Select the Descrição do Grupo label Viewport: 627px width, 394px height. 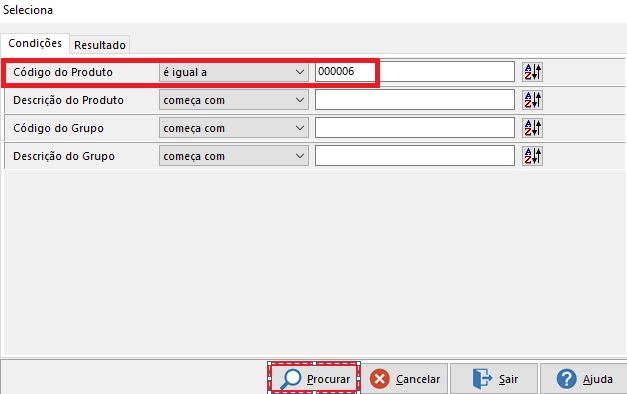64,156
